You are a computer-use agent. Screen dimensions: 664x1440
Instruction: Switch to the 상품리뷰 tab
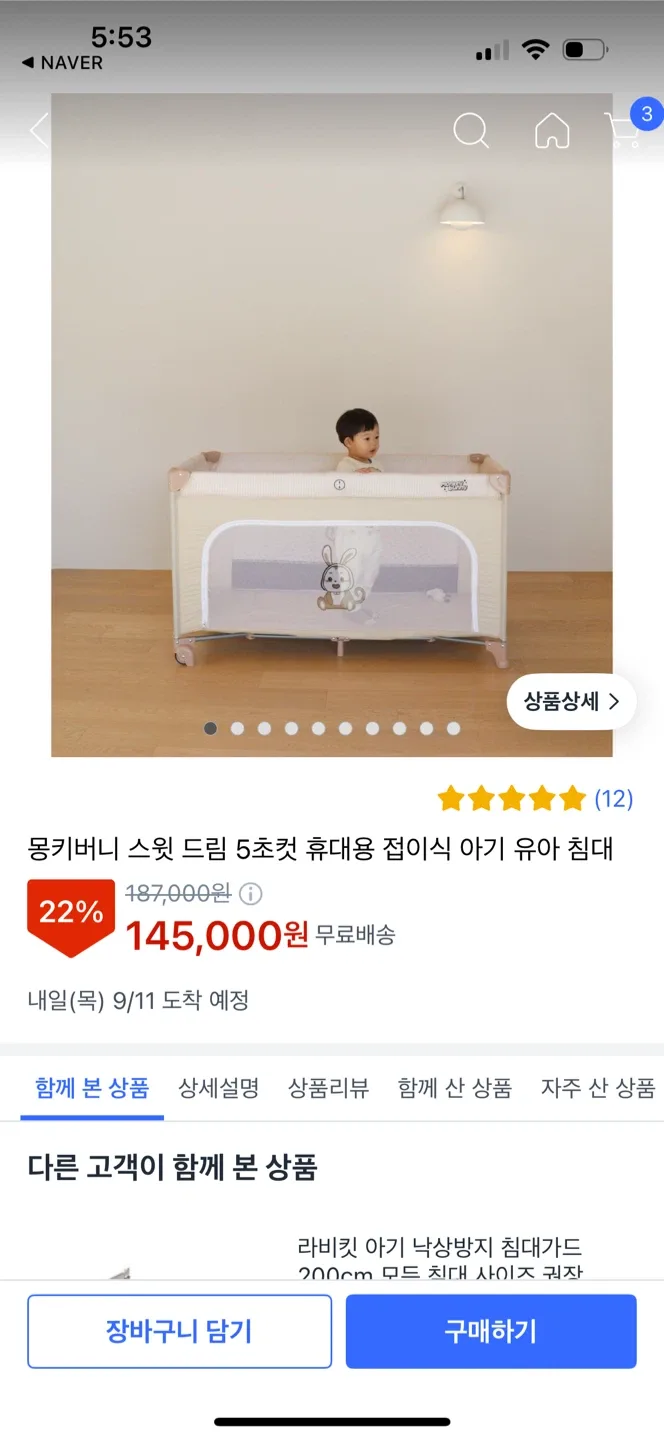[328, 1088]
